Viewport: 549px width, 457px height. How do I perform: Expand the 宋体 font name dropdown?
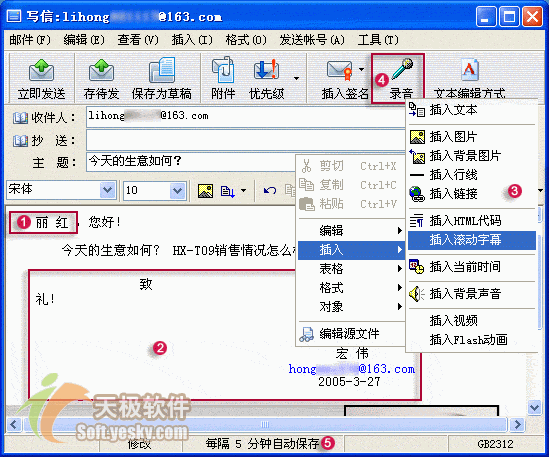pos(107,190)
